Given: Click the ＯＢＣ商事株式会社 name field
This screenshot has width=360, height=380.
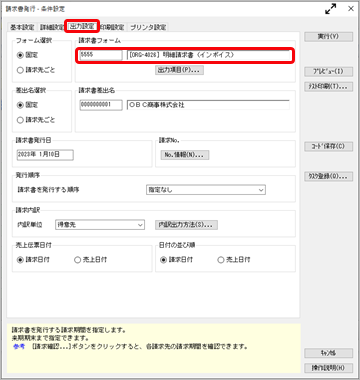Looking at the screenshot, I should 209,105.
